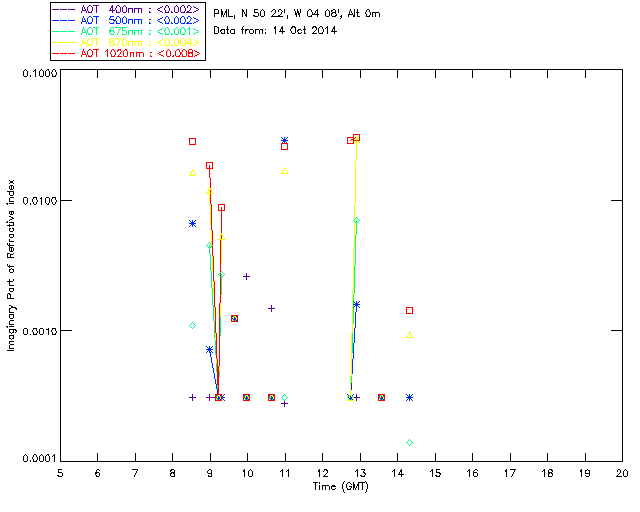Click the '5' x-axis tick label

tap(60, 473)
